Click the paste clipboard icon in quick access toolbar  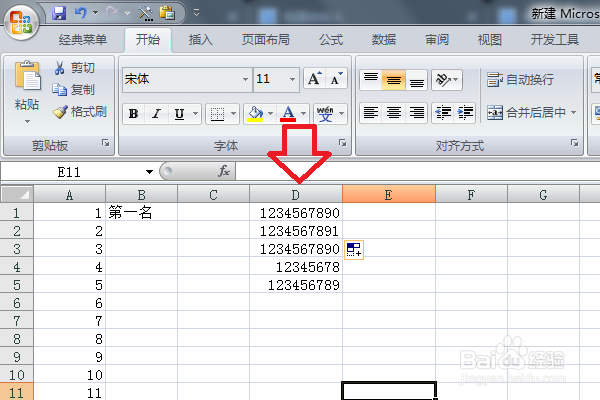(167, 13)
